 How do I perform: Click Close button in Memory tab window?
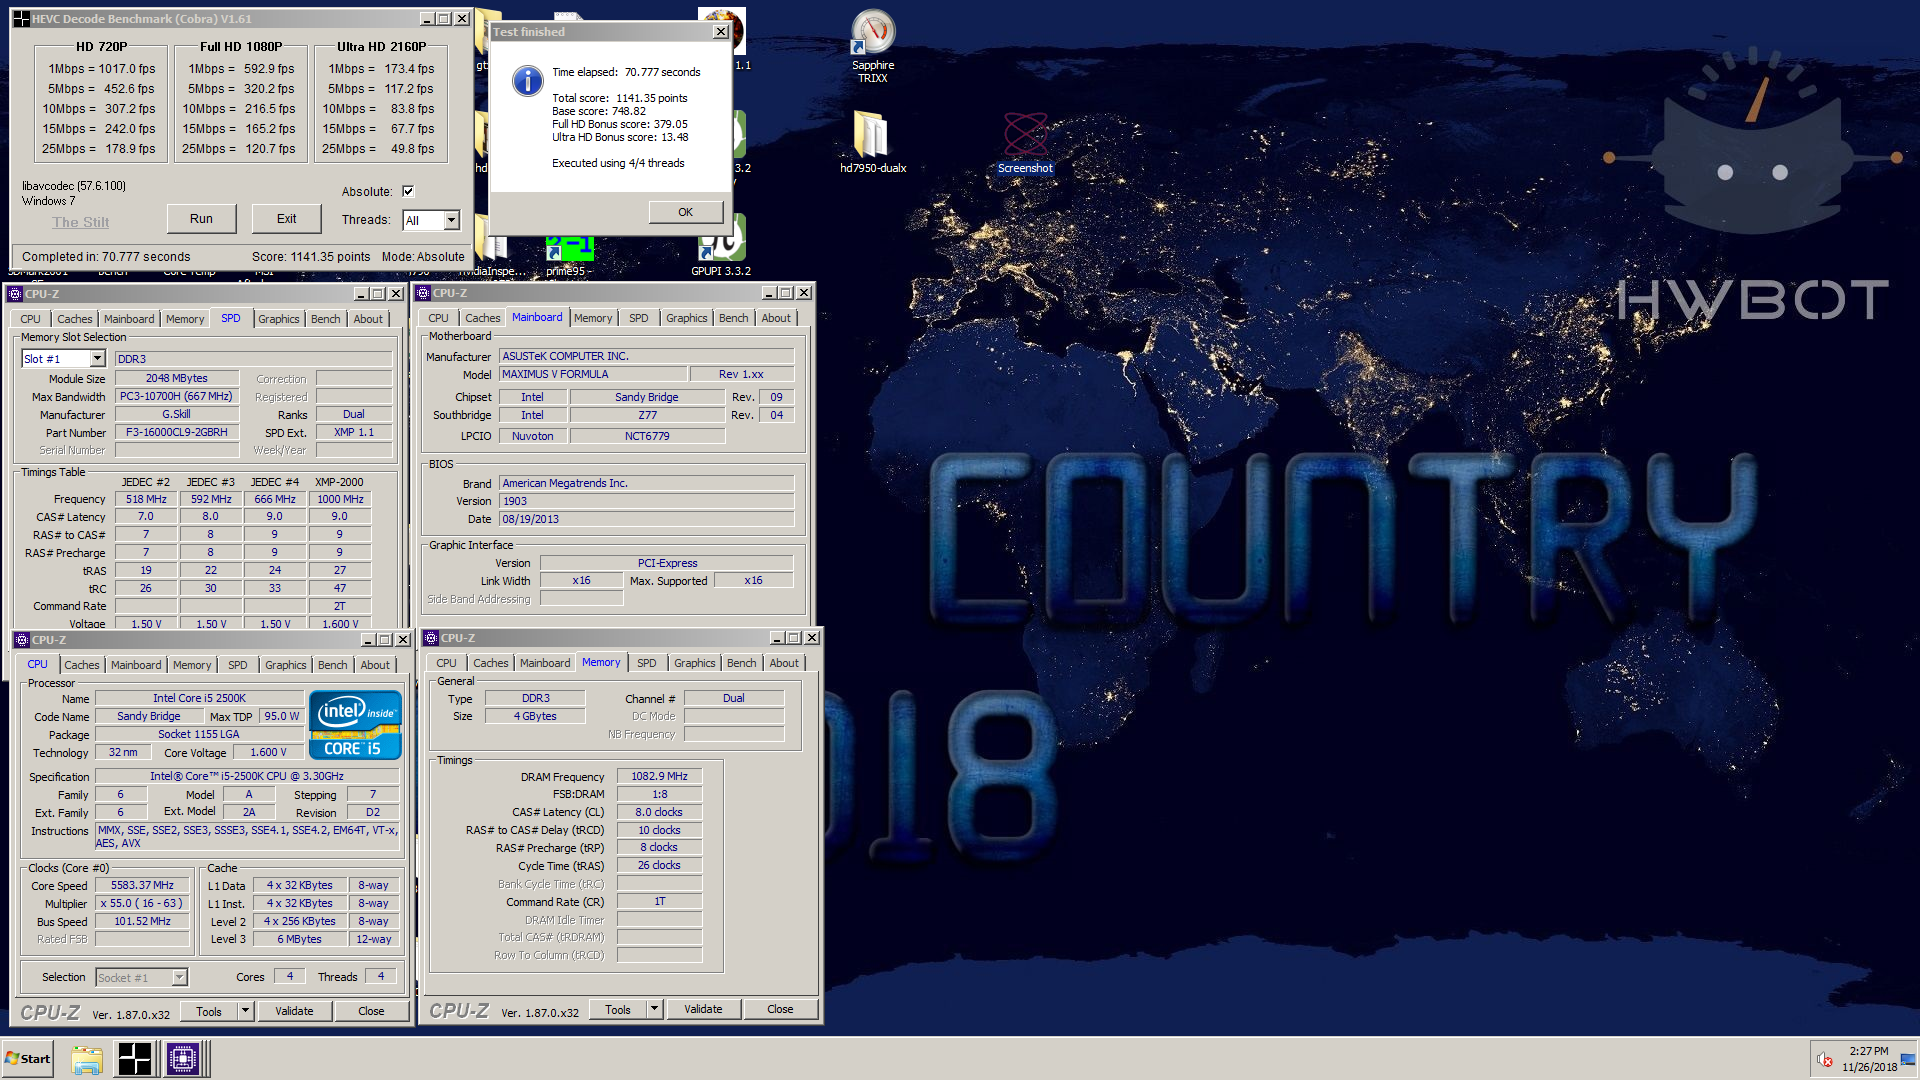click(780, 1010)
